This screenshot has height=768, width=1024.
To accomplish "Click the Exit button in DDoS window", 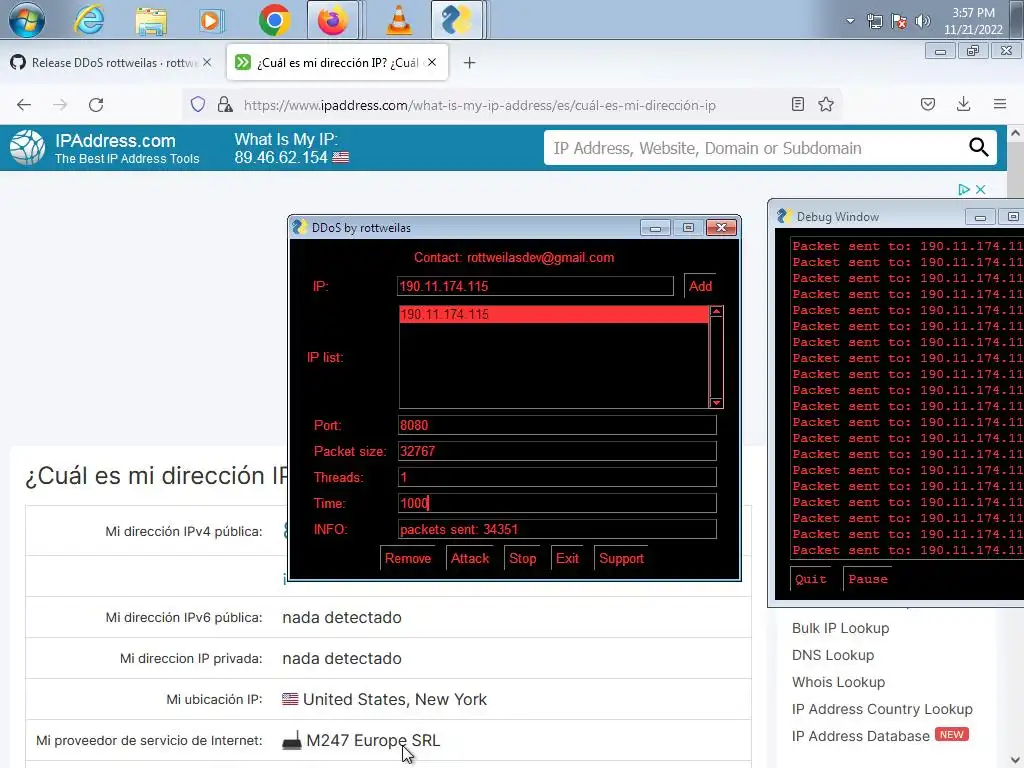I will coord(567,558).
